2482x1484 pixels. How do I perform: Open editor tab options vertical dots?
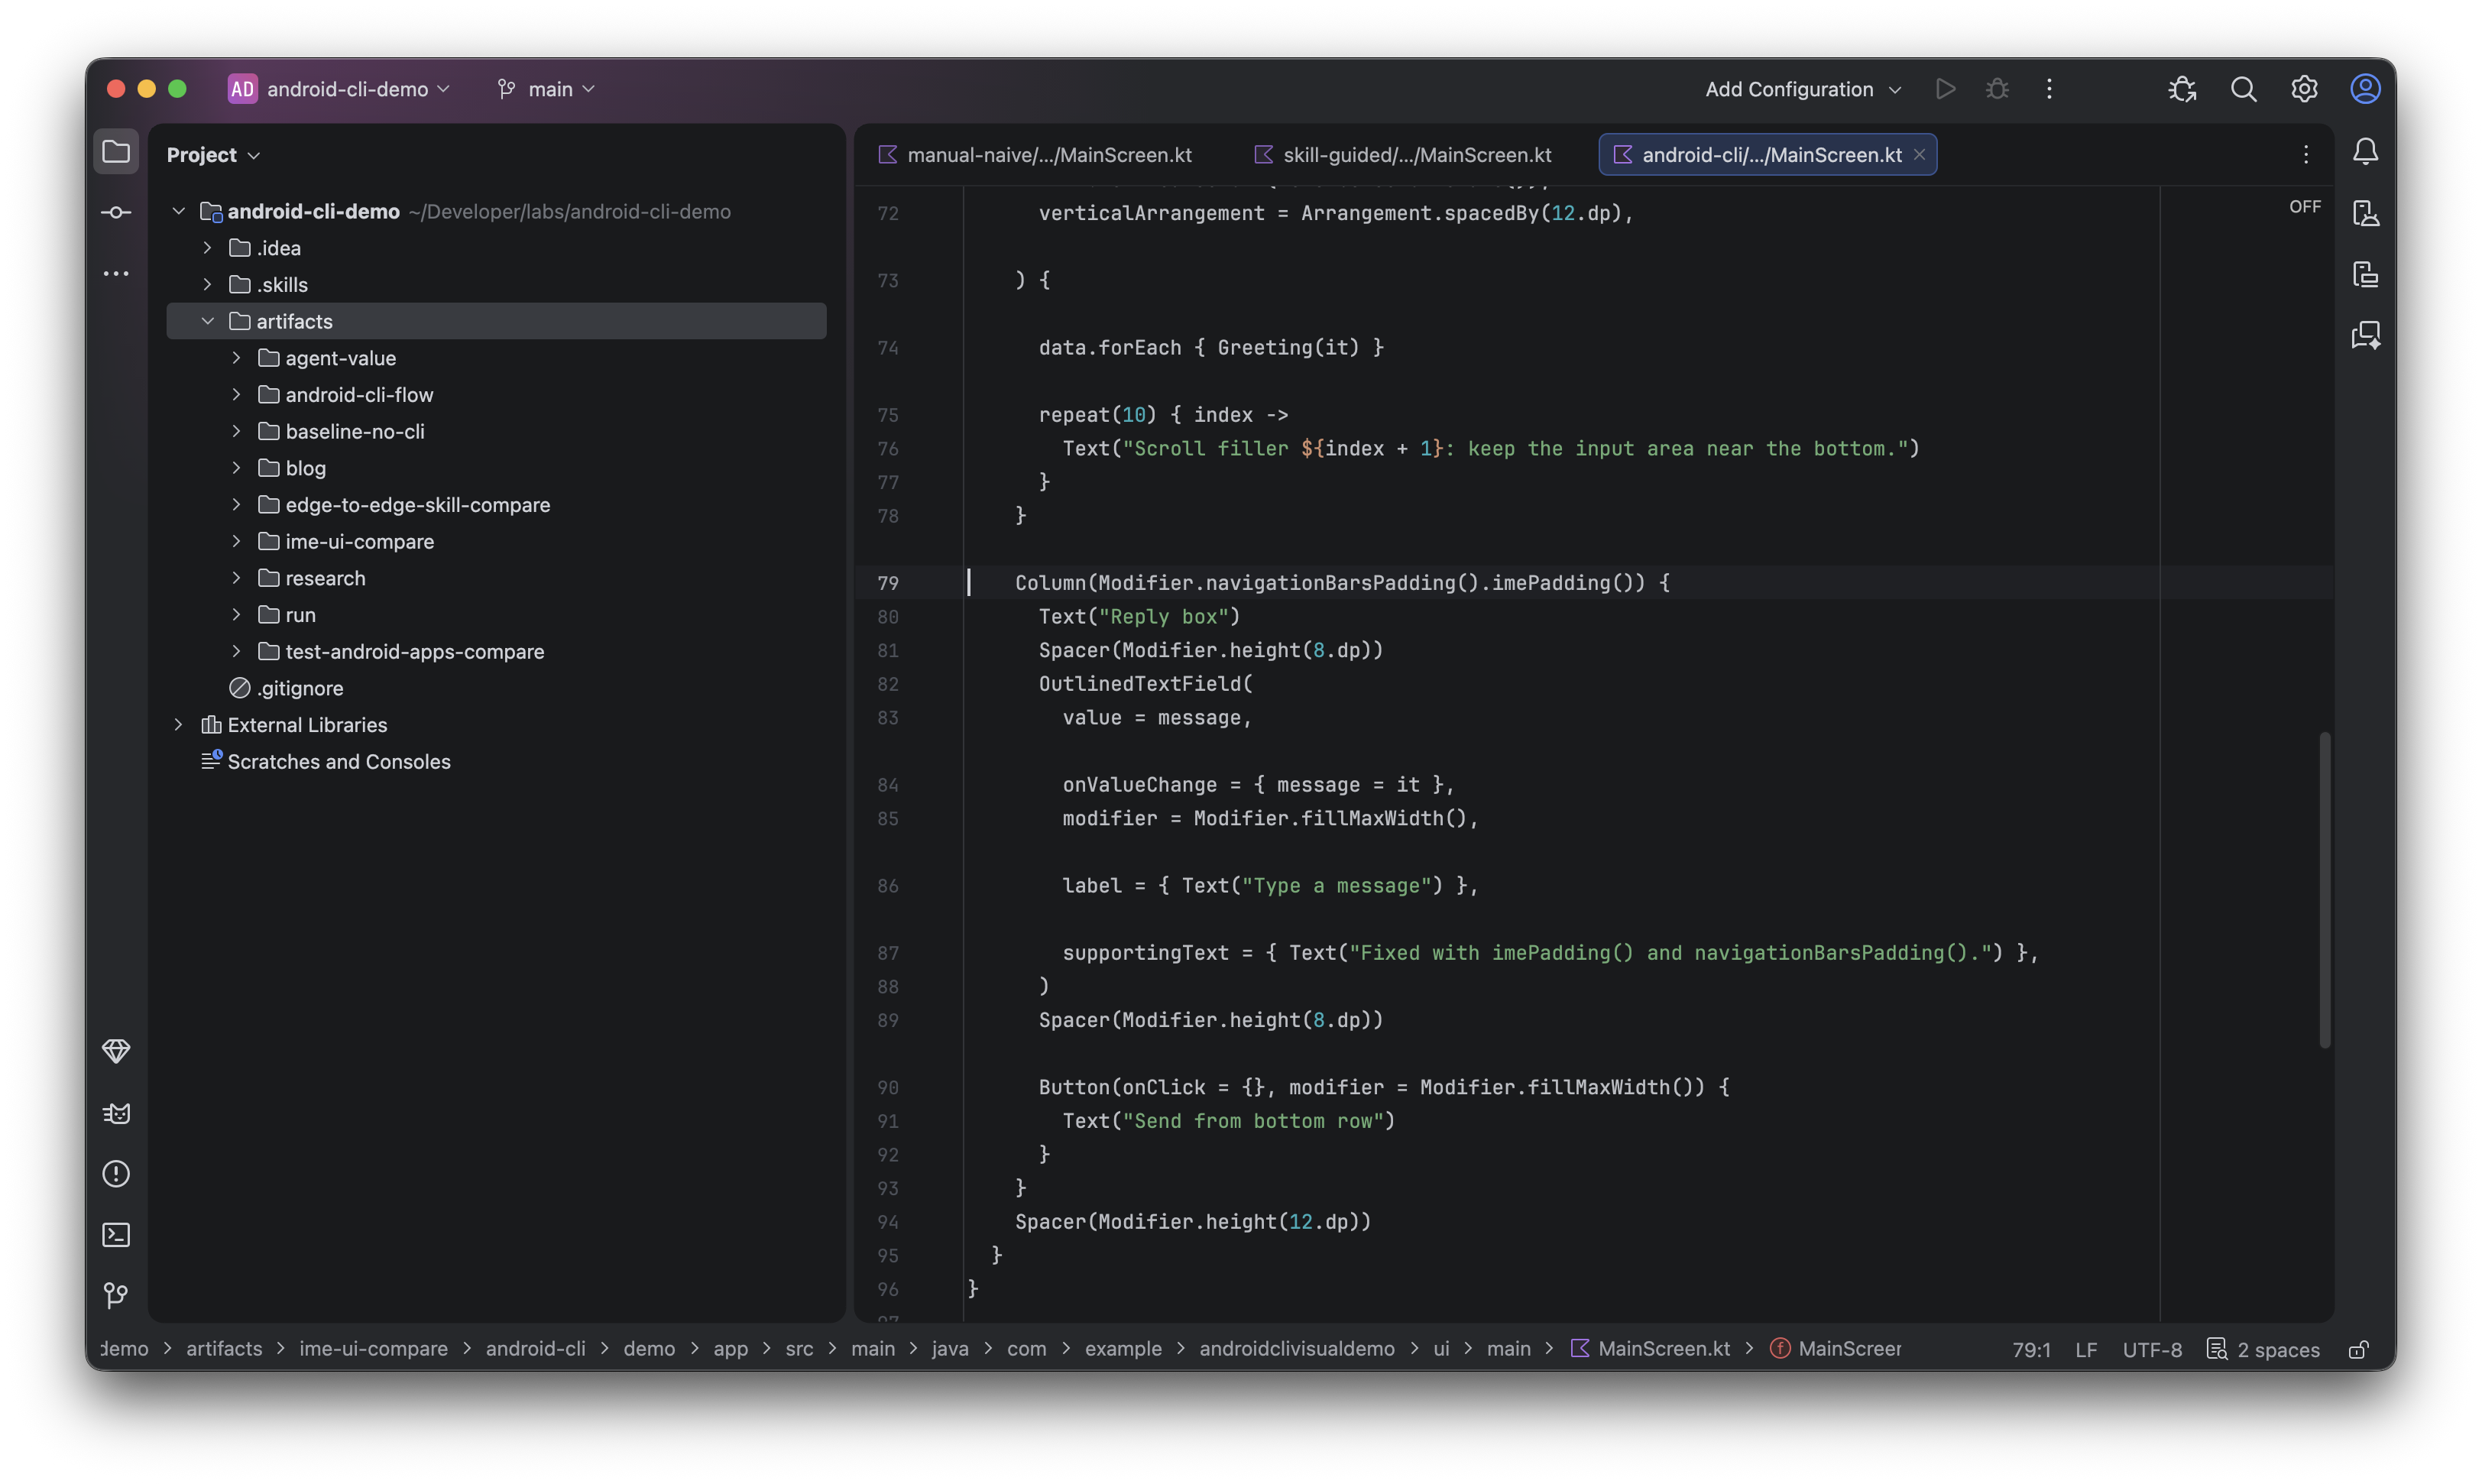click(x=2306, y=154)
